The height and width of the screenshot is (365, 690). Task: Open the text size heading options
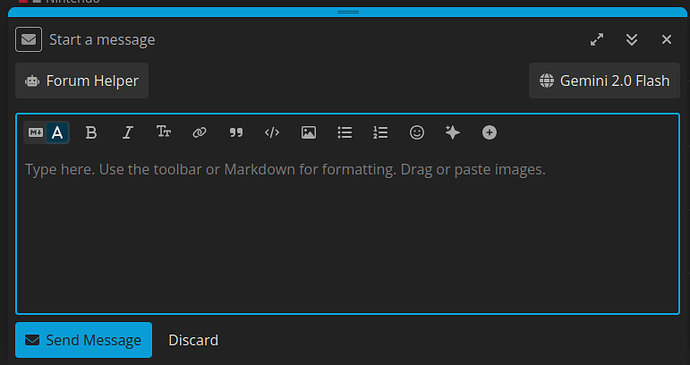[x=164, y=133]
